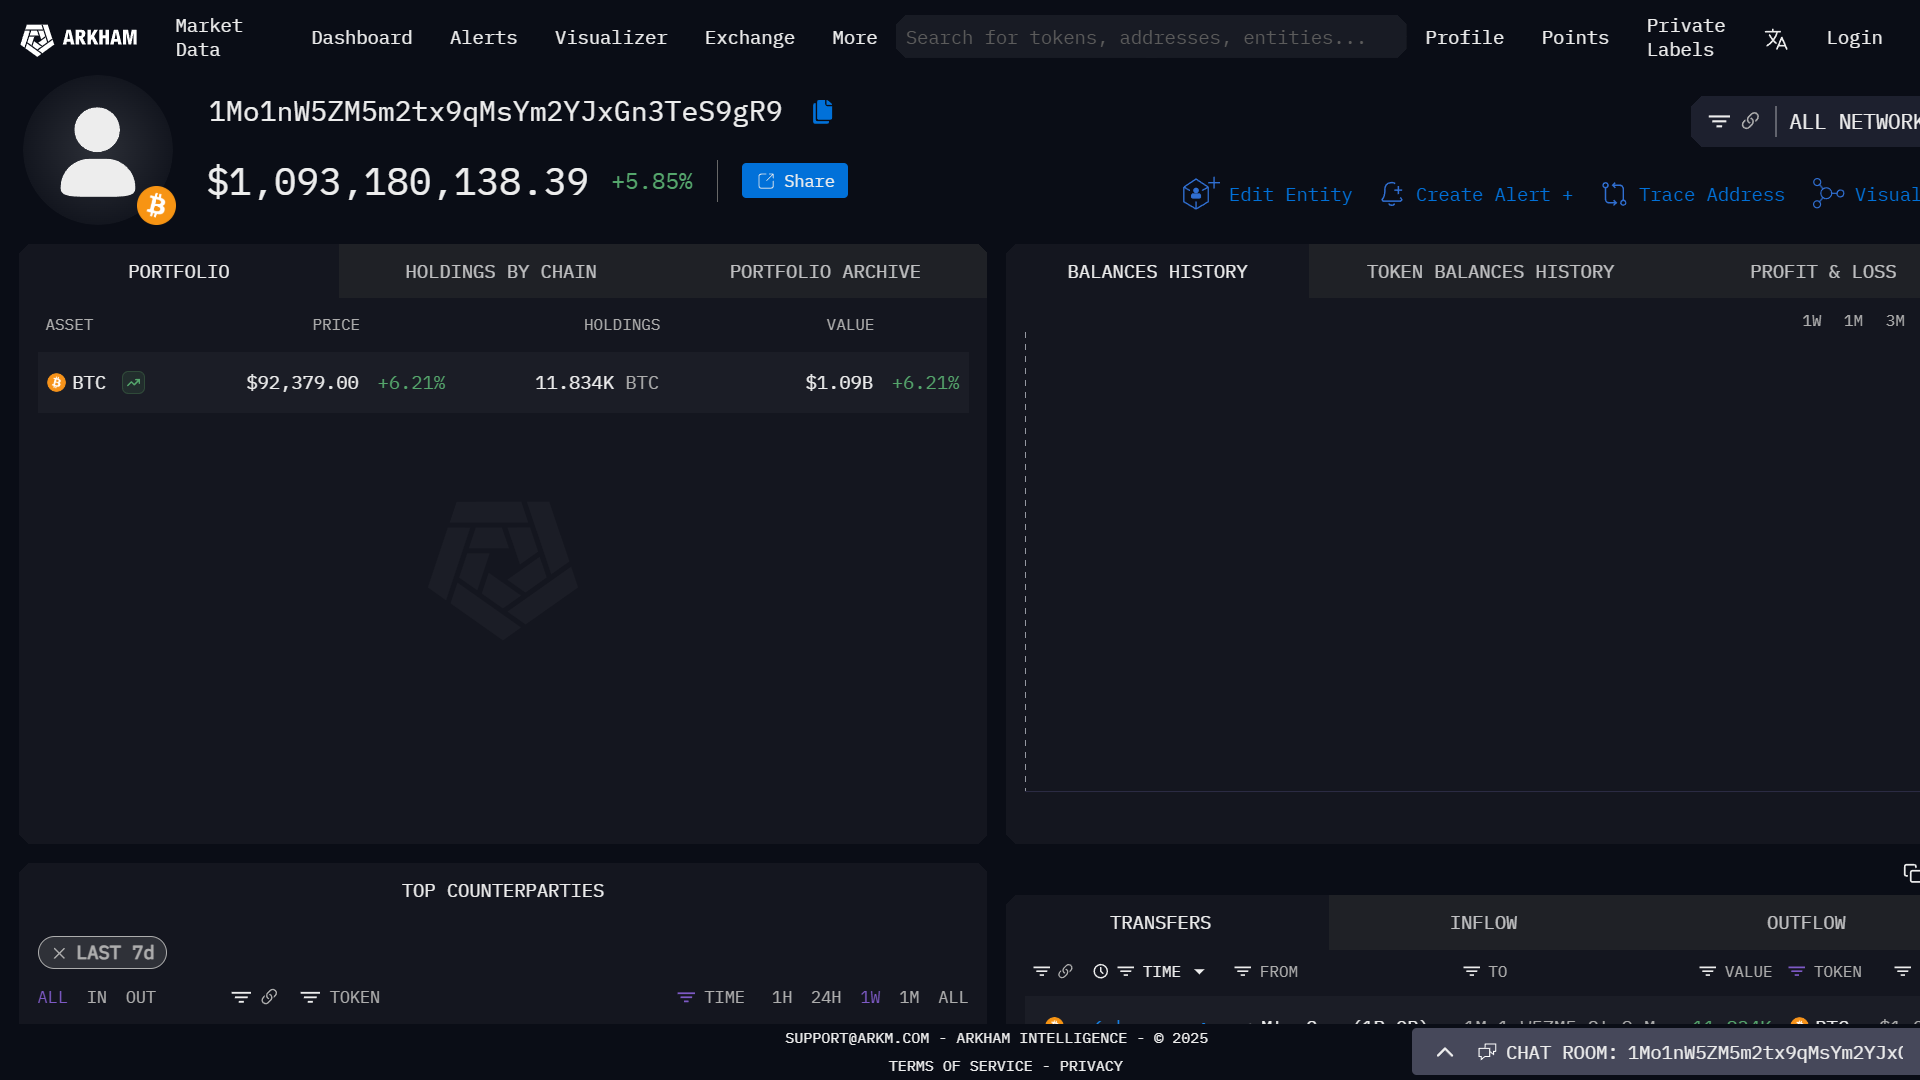1920x1080 pixels.
Task: Remove the LAST 7d filter chip
Action: (x=59, y=953)
